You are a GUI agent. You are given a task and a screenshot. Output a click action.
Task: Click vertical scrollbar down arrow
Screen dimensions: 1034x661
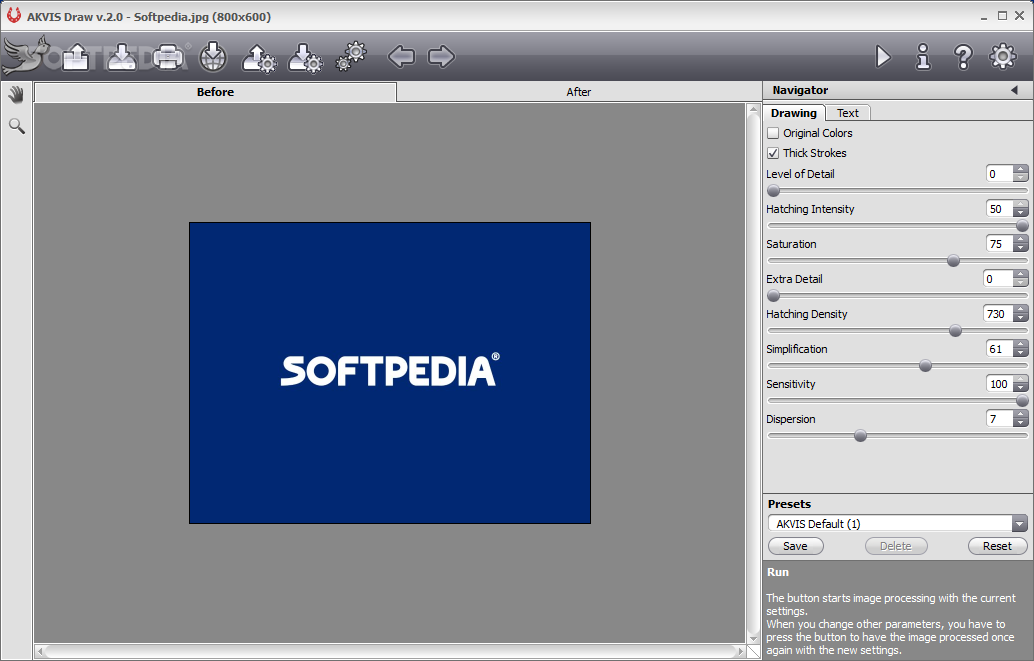pos(754,638)
